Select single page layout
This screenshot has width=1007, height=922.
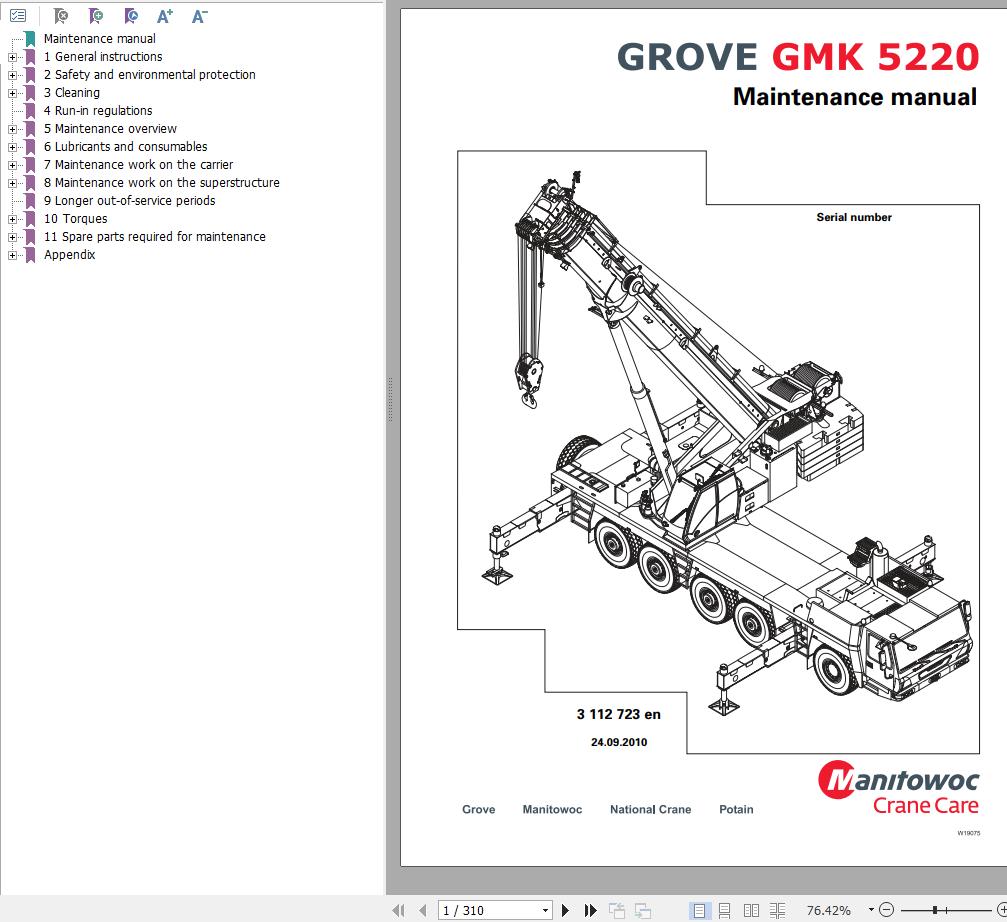coord(699,910)
